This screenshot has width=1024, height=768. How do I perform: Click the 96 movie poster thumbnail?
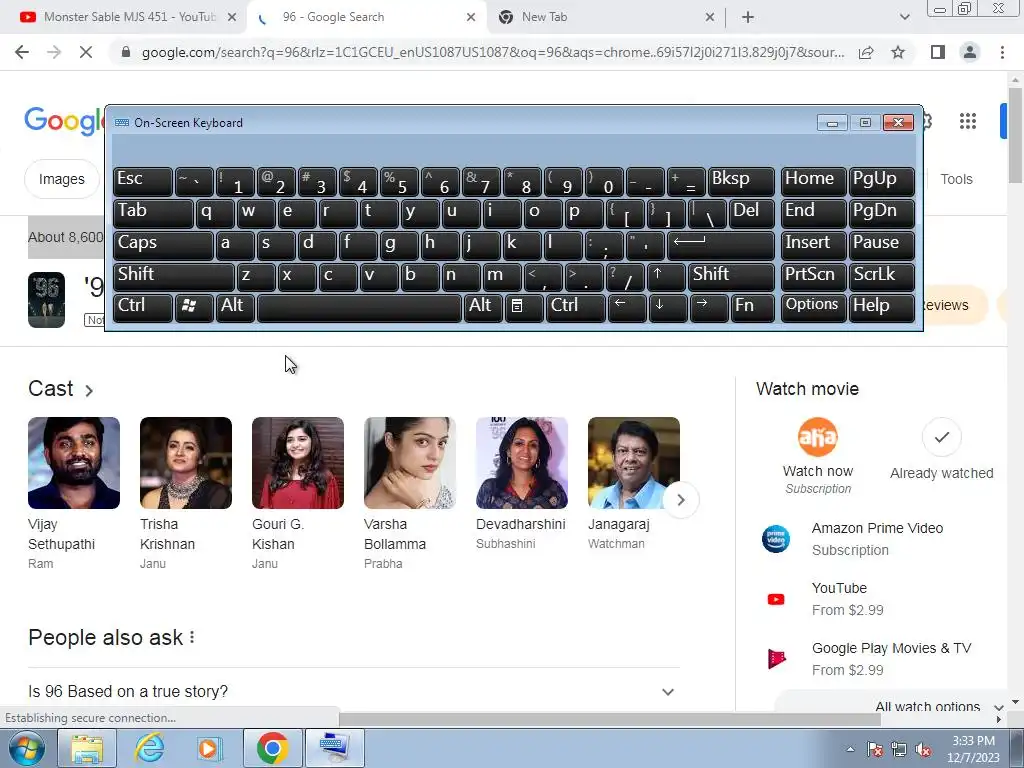pos(46,300)
